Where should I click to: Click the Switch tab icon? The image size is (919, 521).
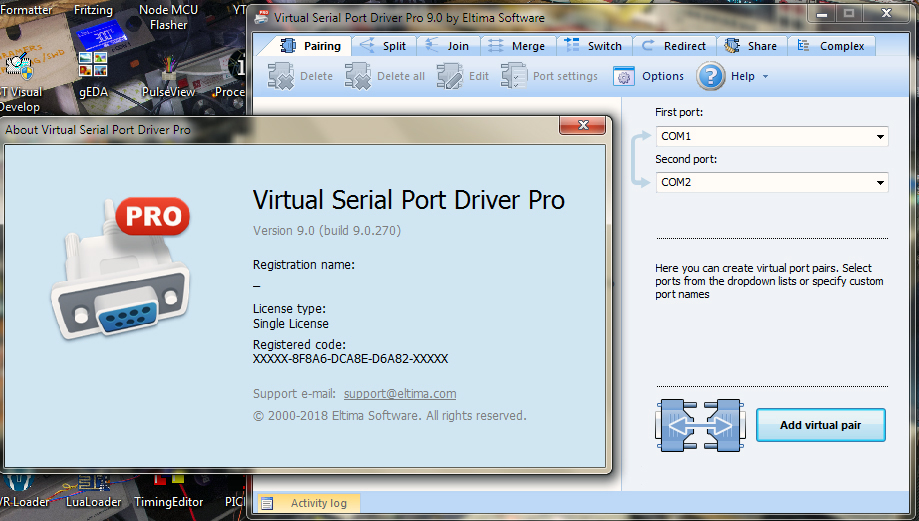(x=571, y=45)
